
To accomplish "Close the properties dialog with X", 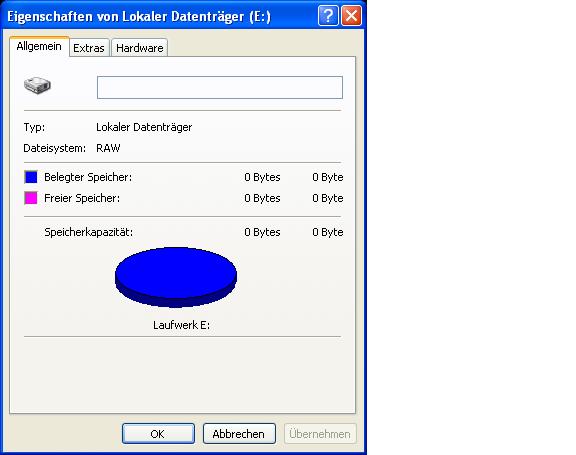I will [x=352, y=16].
